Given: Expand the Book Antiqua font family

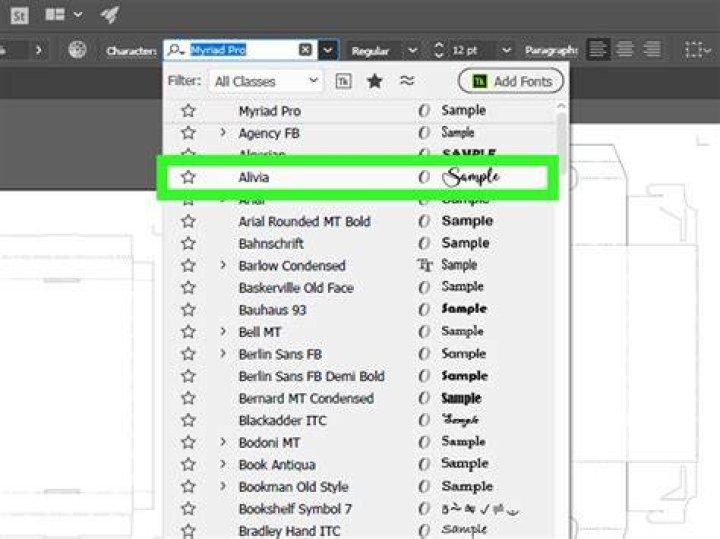Looking at the screenshot, I should pos(223,464).
